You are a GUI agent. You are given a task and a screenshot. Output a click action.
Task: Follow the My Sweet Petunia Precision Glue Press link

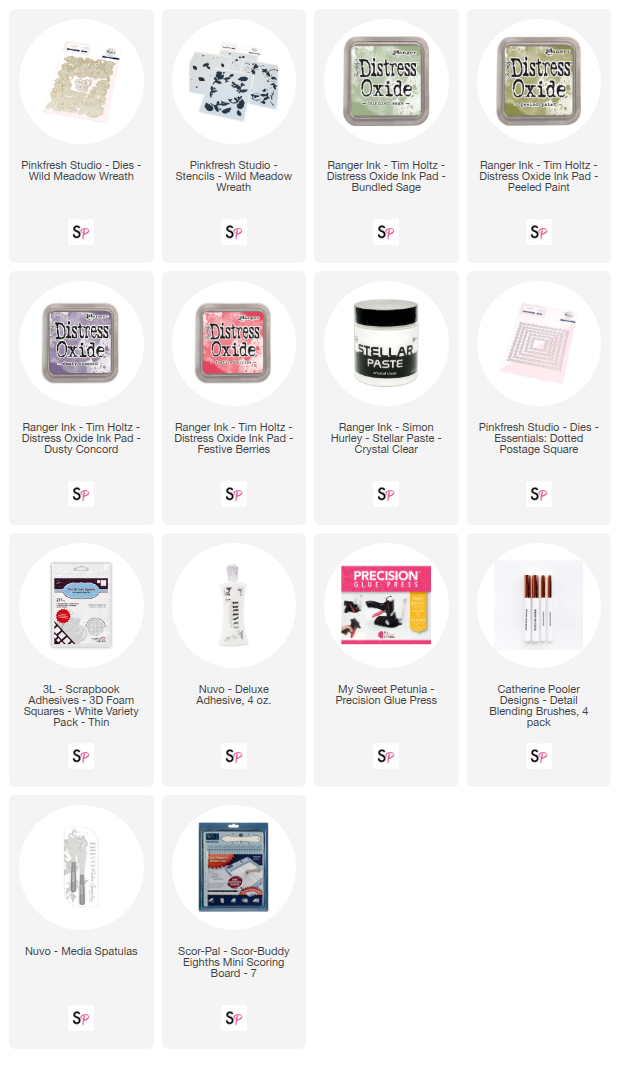(386, 695)
